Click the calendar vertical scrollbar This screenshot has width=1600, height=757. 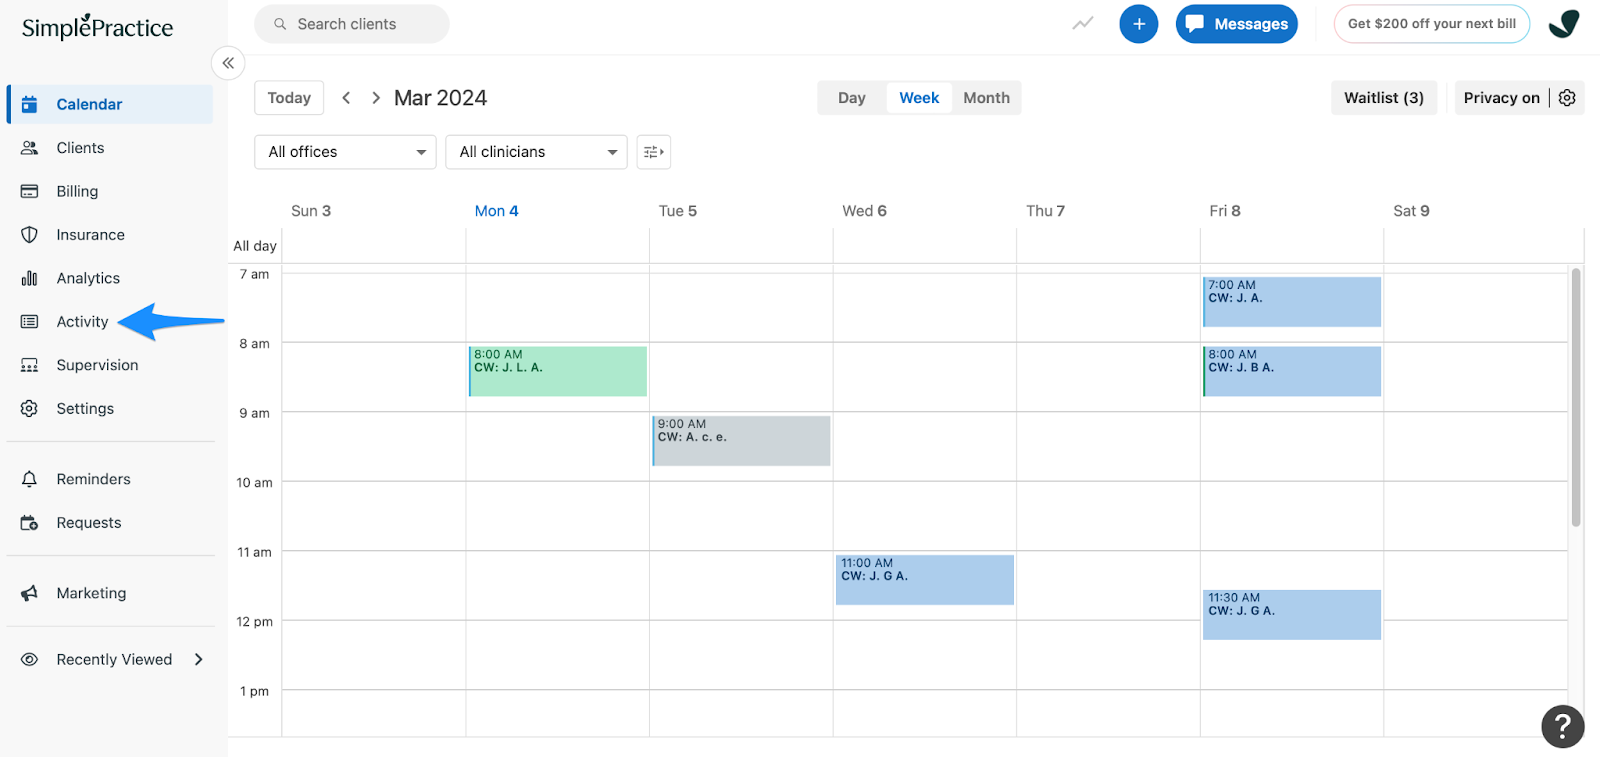1576,397
